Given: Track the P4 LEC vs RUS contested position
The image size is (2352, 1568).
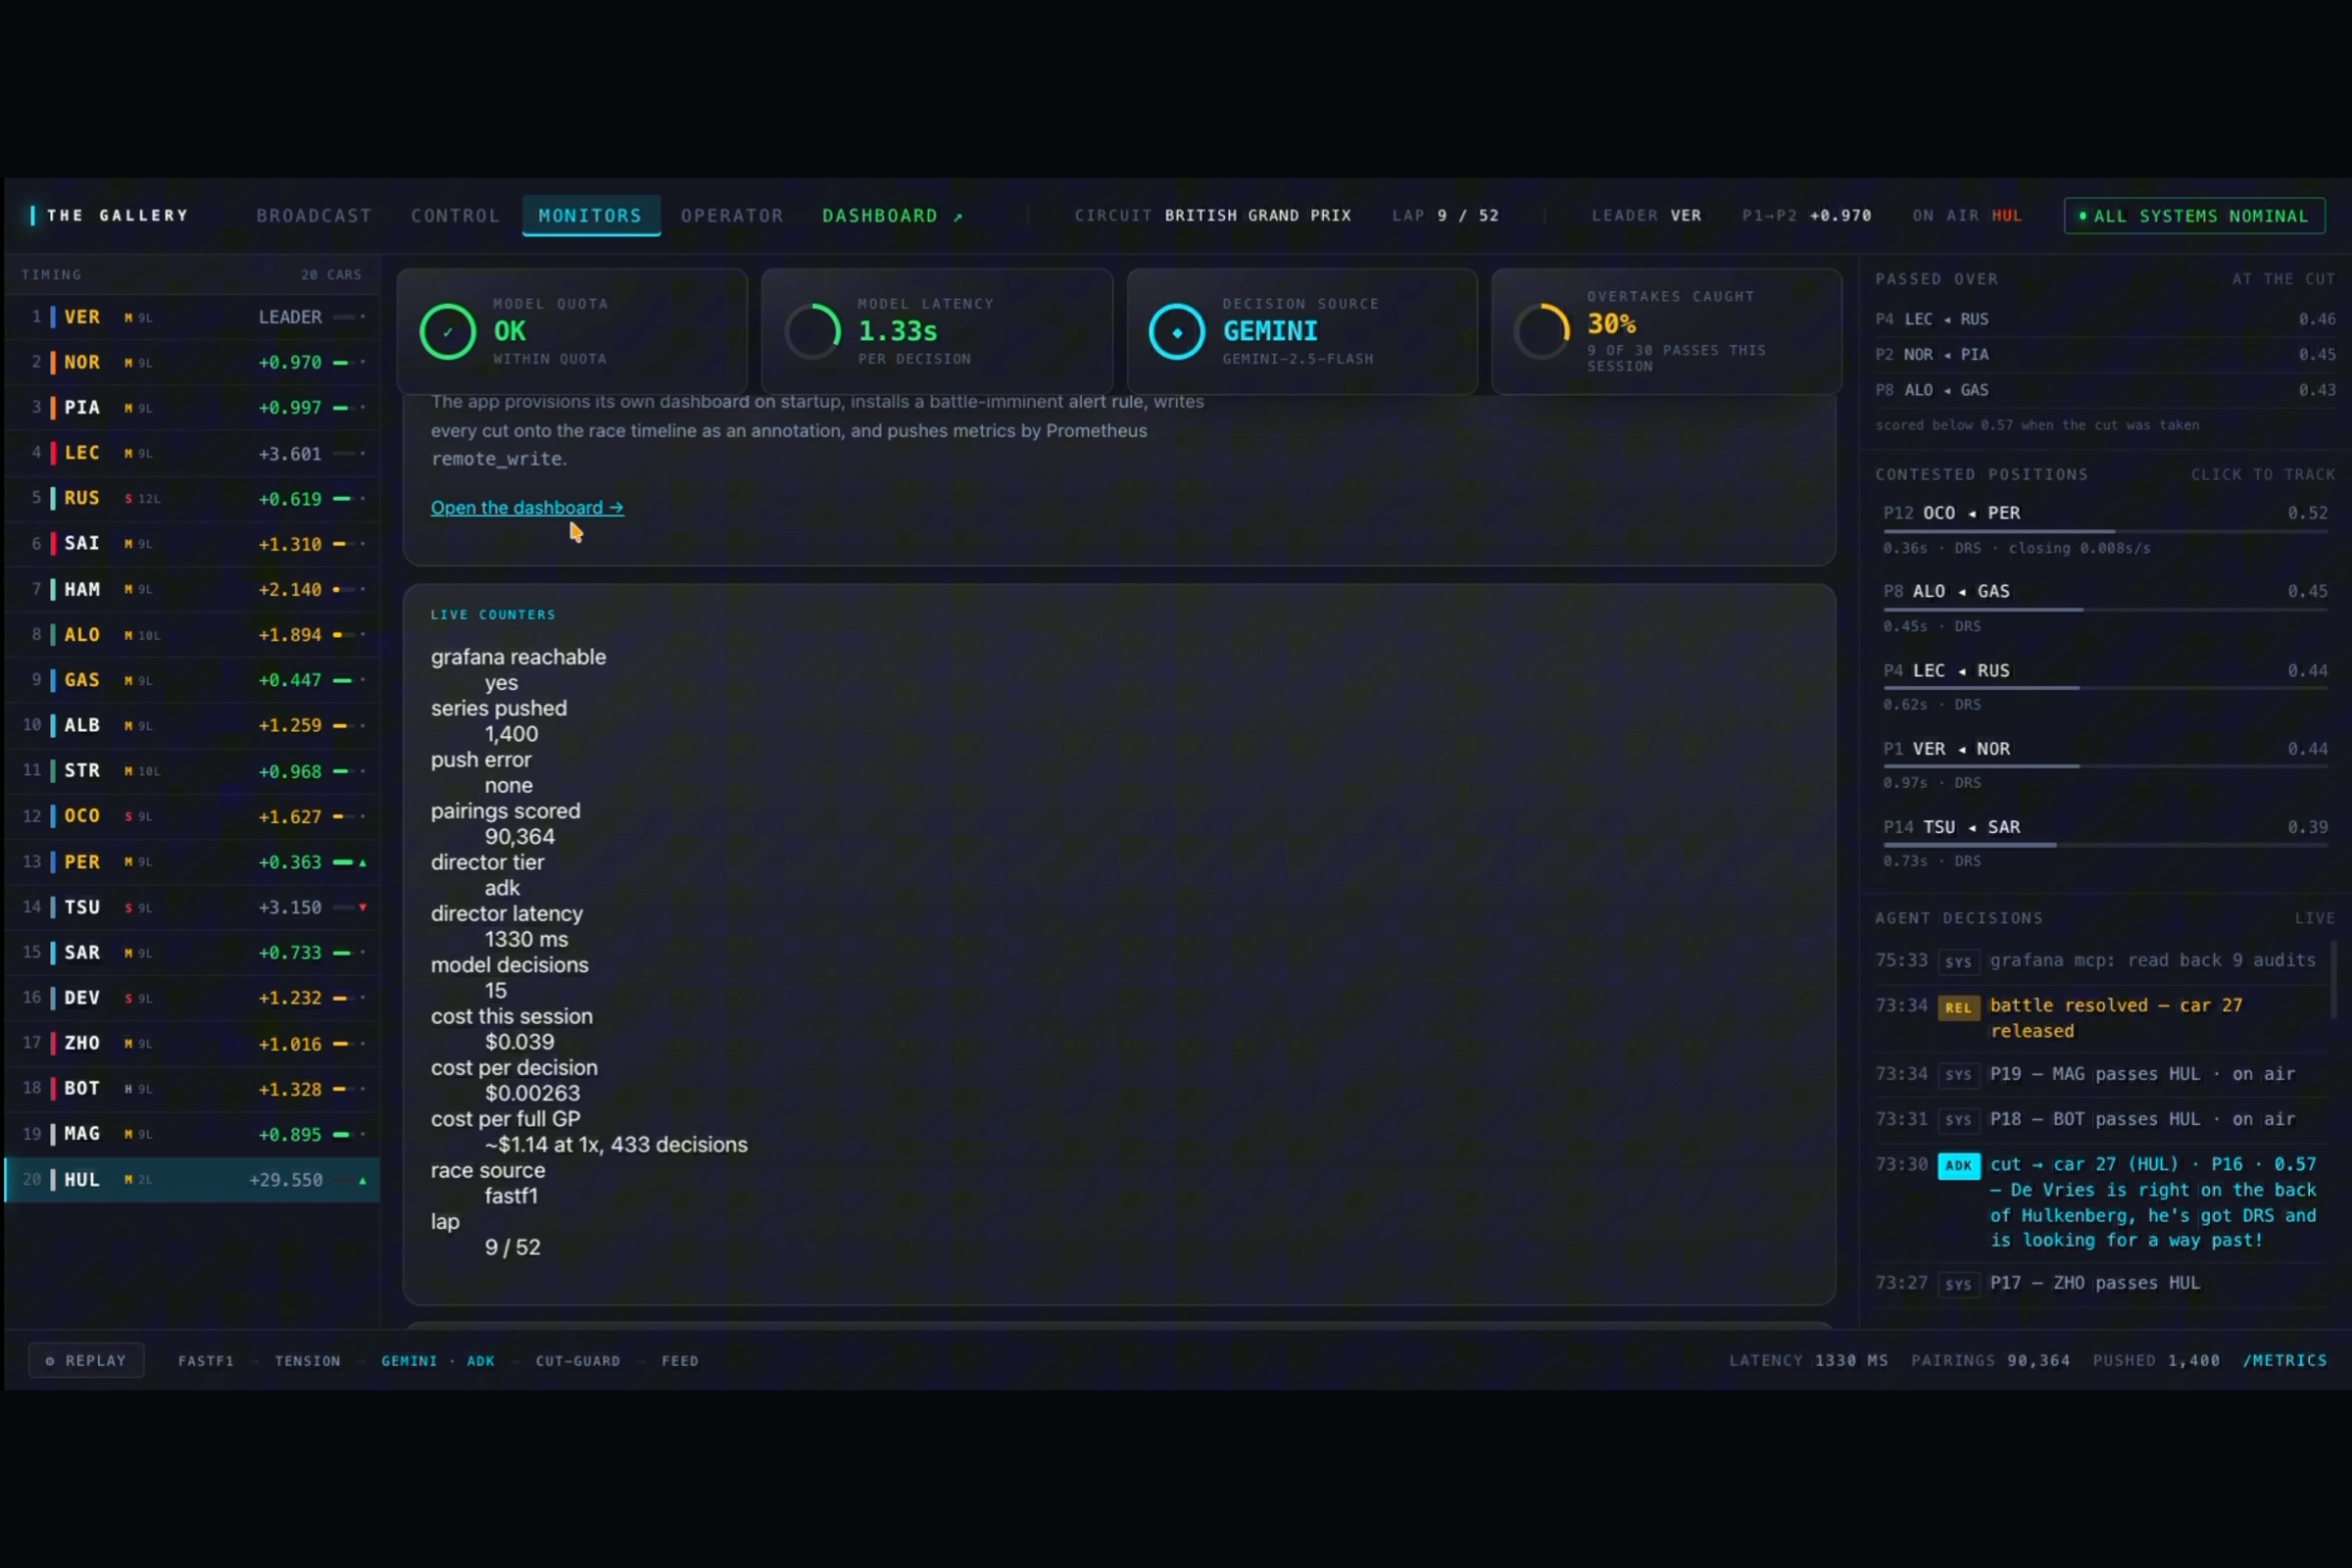Looking at the screenshot, I should [x=2104, y=686].
